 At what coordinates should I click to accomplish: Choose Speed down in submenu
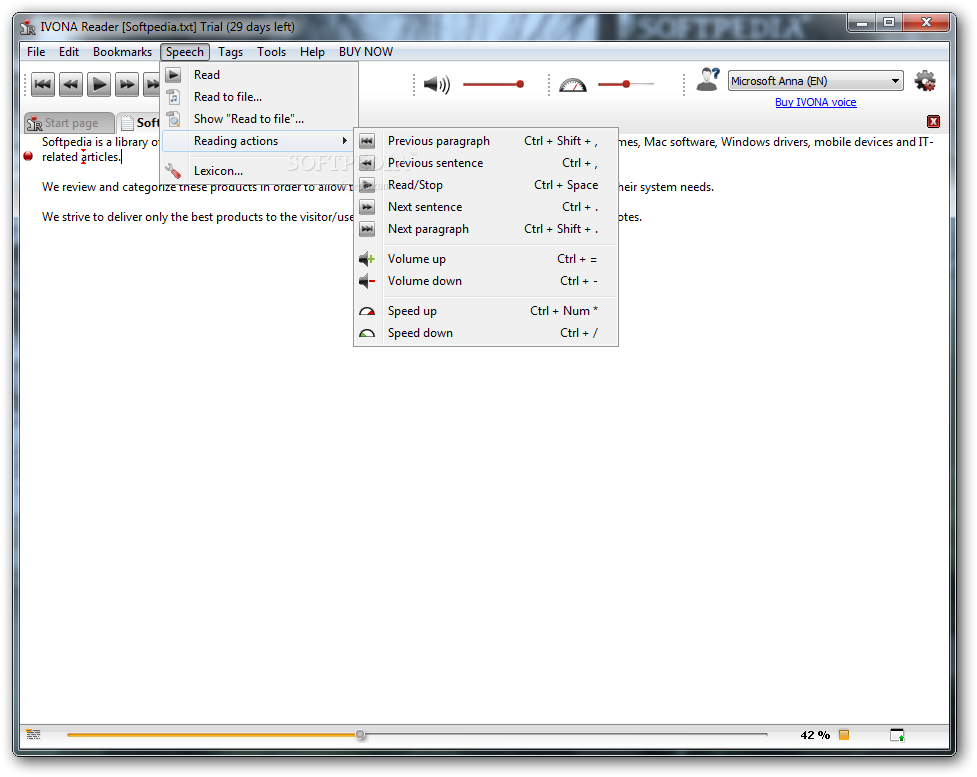486,333
